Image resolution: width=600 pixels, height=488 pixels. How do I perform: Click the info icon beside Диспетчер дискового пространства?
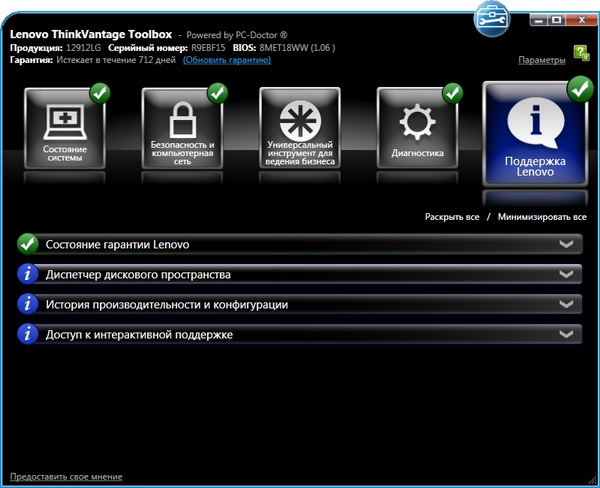28,274
